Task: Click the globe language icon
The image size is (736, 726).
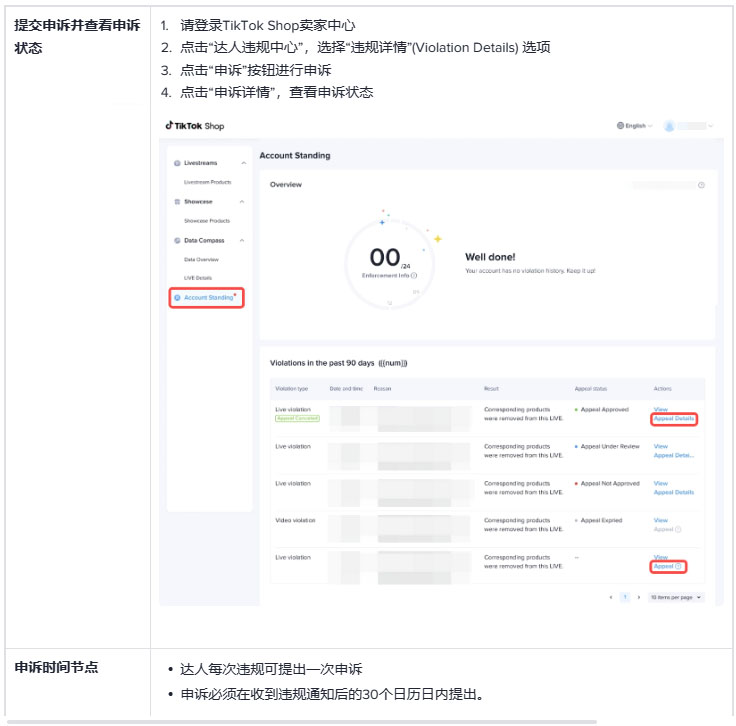Action: pos(621,126)
